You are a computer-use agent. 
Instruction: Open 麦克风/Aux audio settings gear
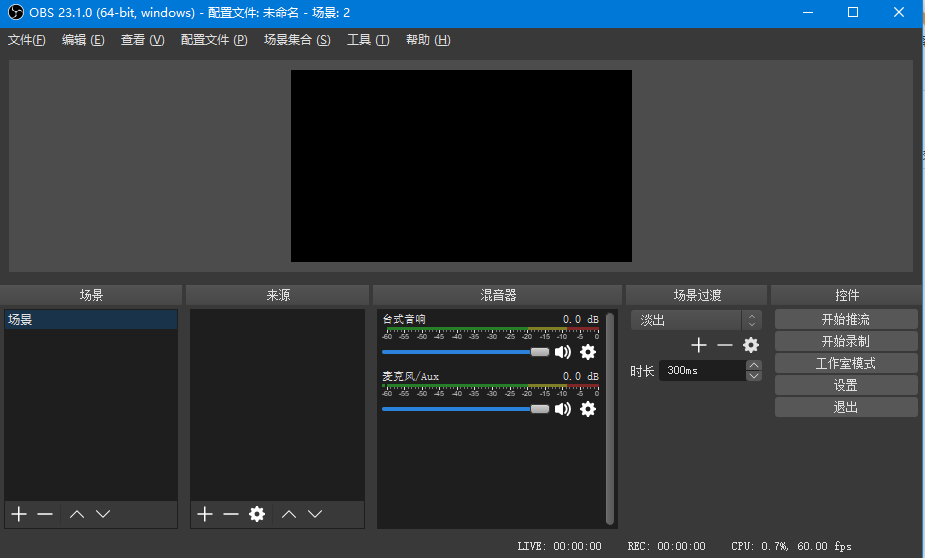pos(588,409)
